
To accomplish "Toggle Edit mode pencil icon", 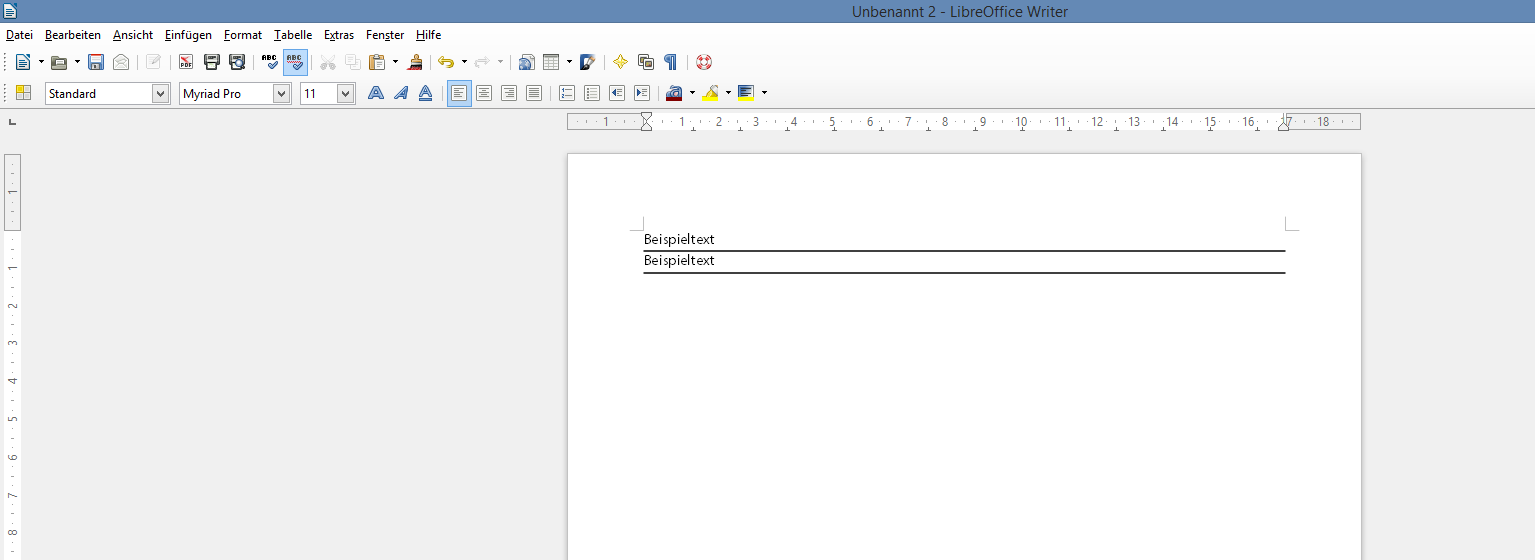I will pyautogui.click(x=153, y=62).
